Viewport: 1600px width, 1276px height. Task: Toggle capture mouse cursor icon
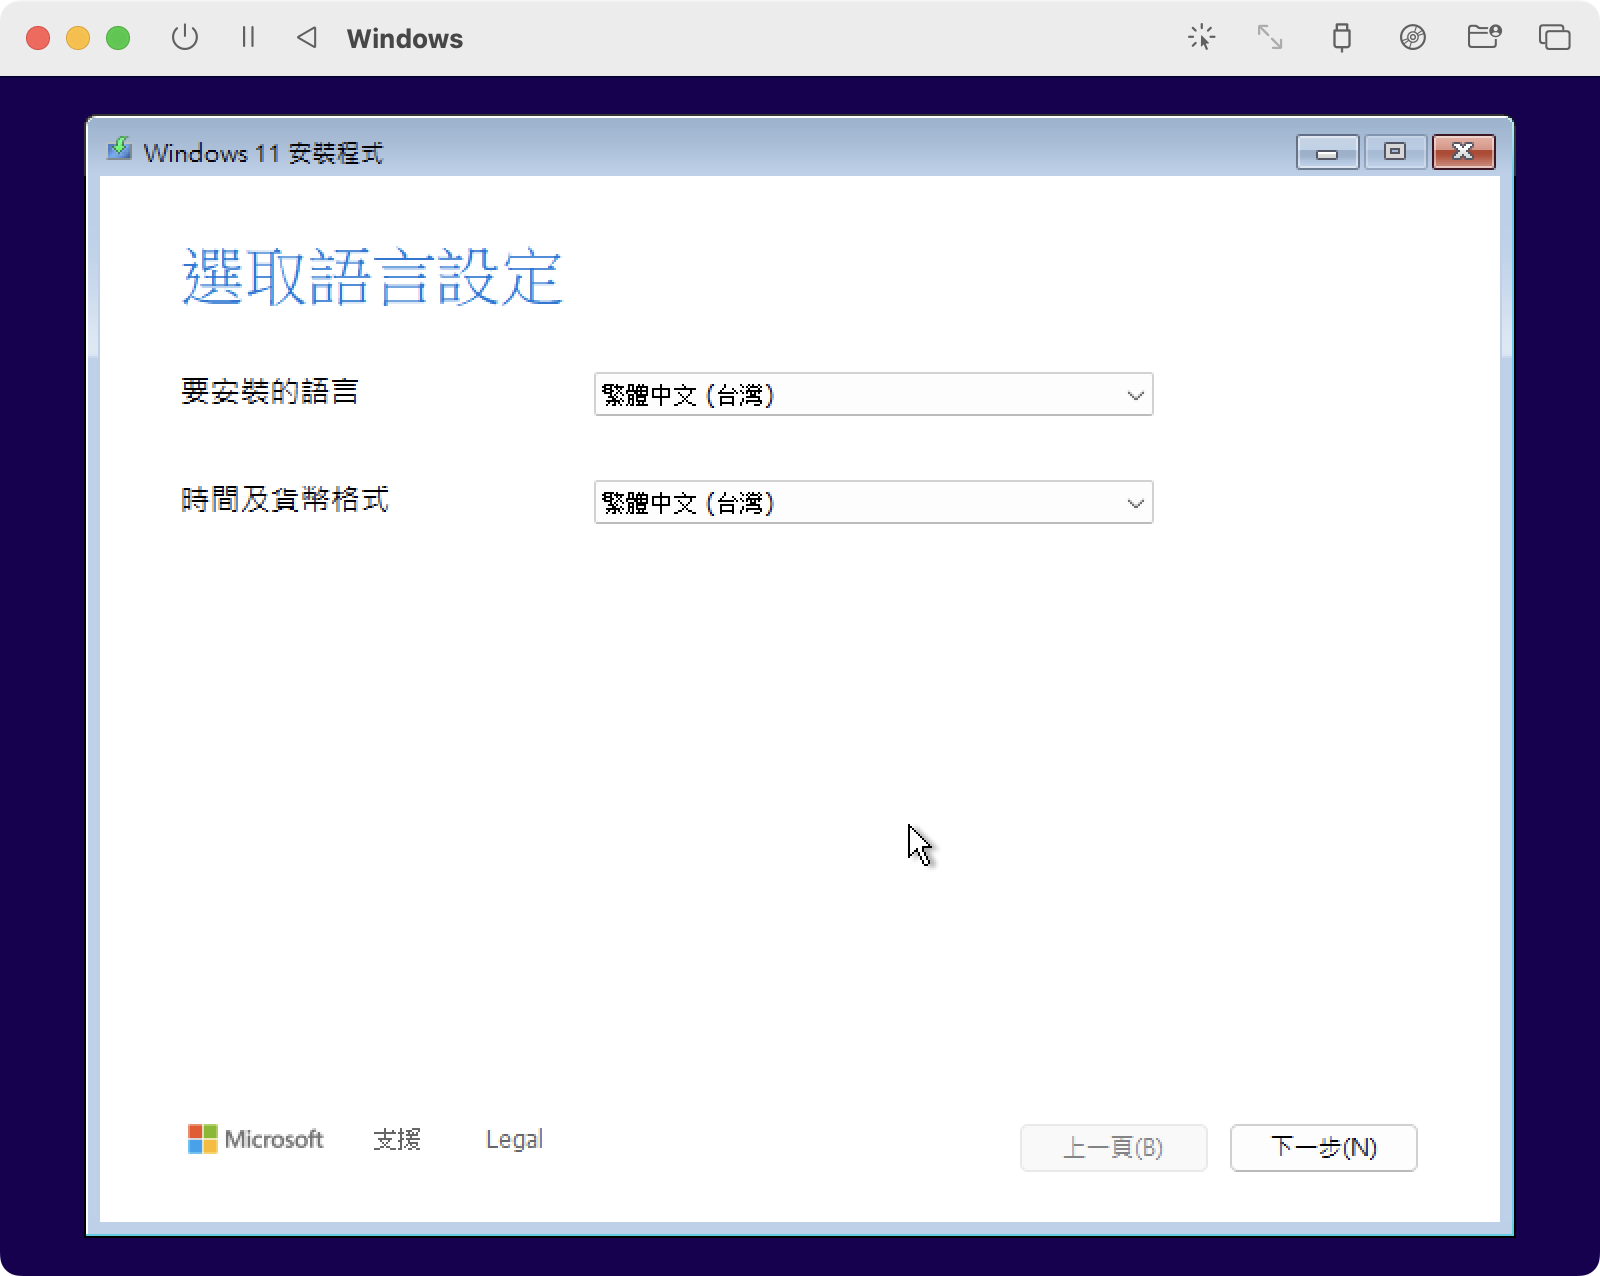tap(1201, 38)
